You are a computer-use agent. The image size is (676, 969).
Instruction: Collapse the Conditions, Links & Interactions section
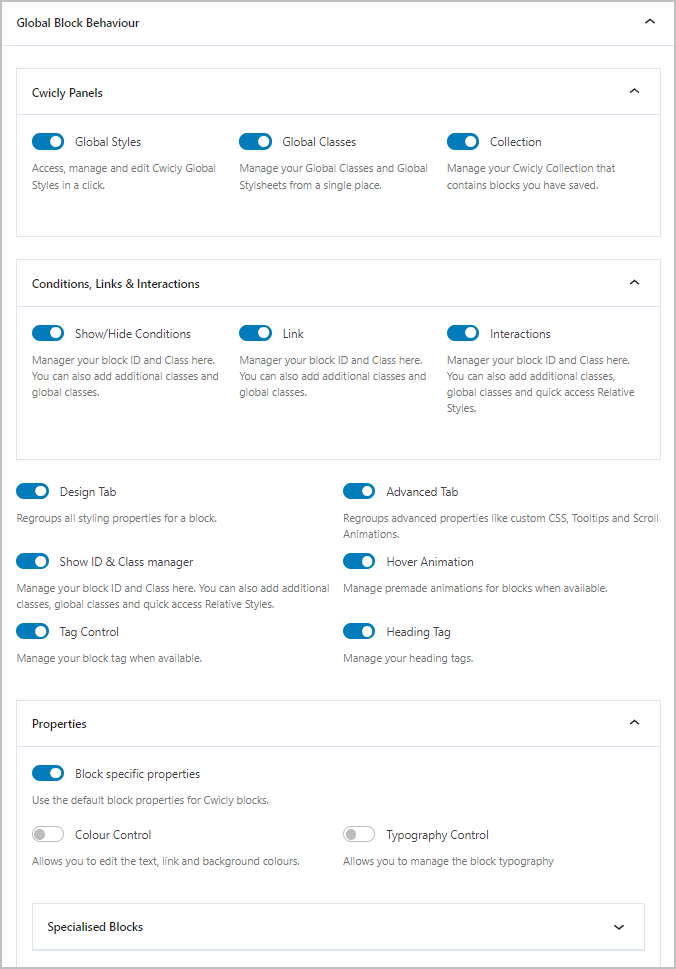click(634, 282)
